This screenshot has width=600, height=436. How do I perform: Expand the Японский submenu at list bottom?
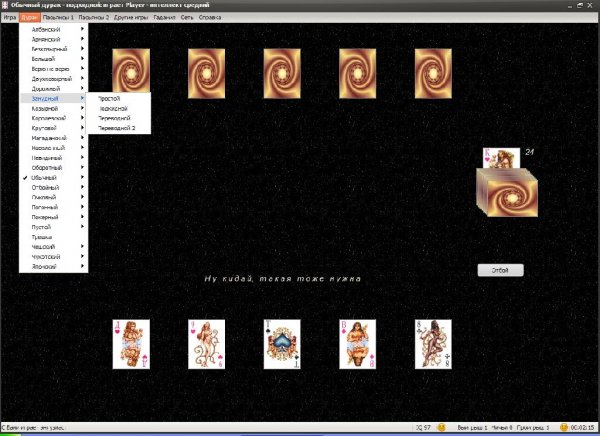[46, 265]
